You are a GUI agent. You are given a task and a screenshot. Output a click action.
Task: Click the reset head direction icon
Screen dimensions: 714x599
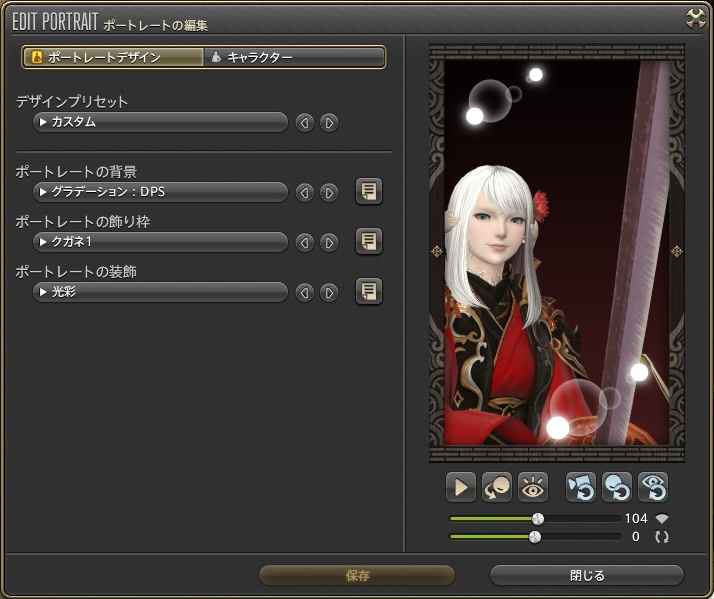(617, 487)
